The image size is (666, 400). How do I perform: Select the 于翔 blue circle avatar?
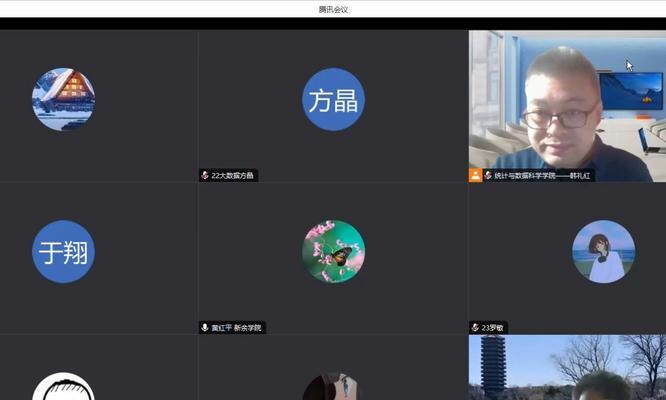(64, 251)
